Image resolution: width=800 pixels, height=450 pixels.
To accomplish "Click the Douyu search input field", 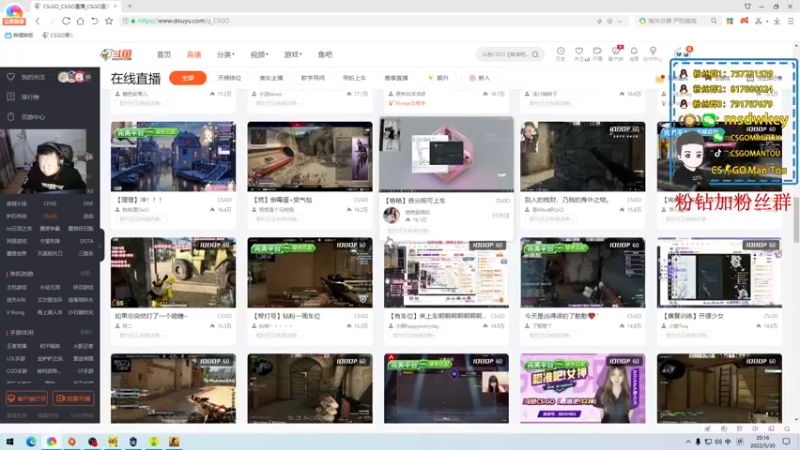I will (x=505, y=54).
